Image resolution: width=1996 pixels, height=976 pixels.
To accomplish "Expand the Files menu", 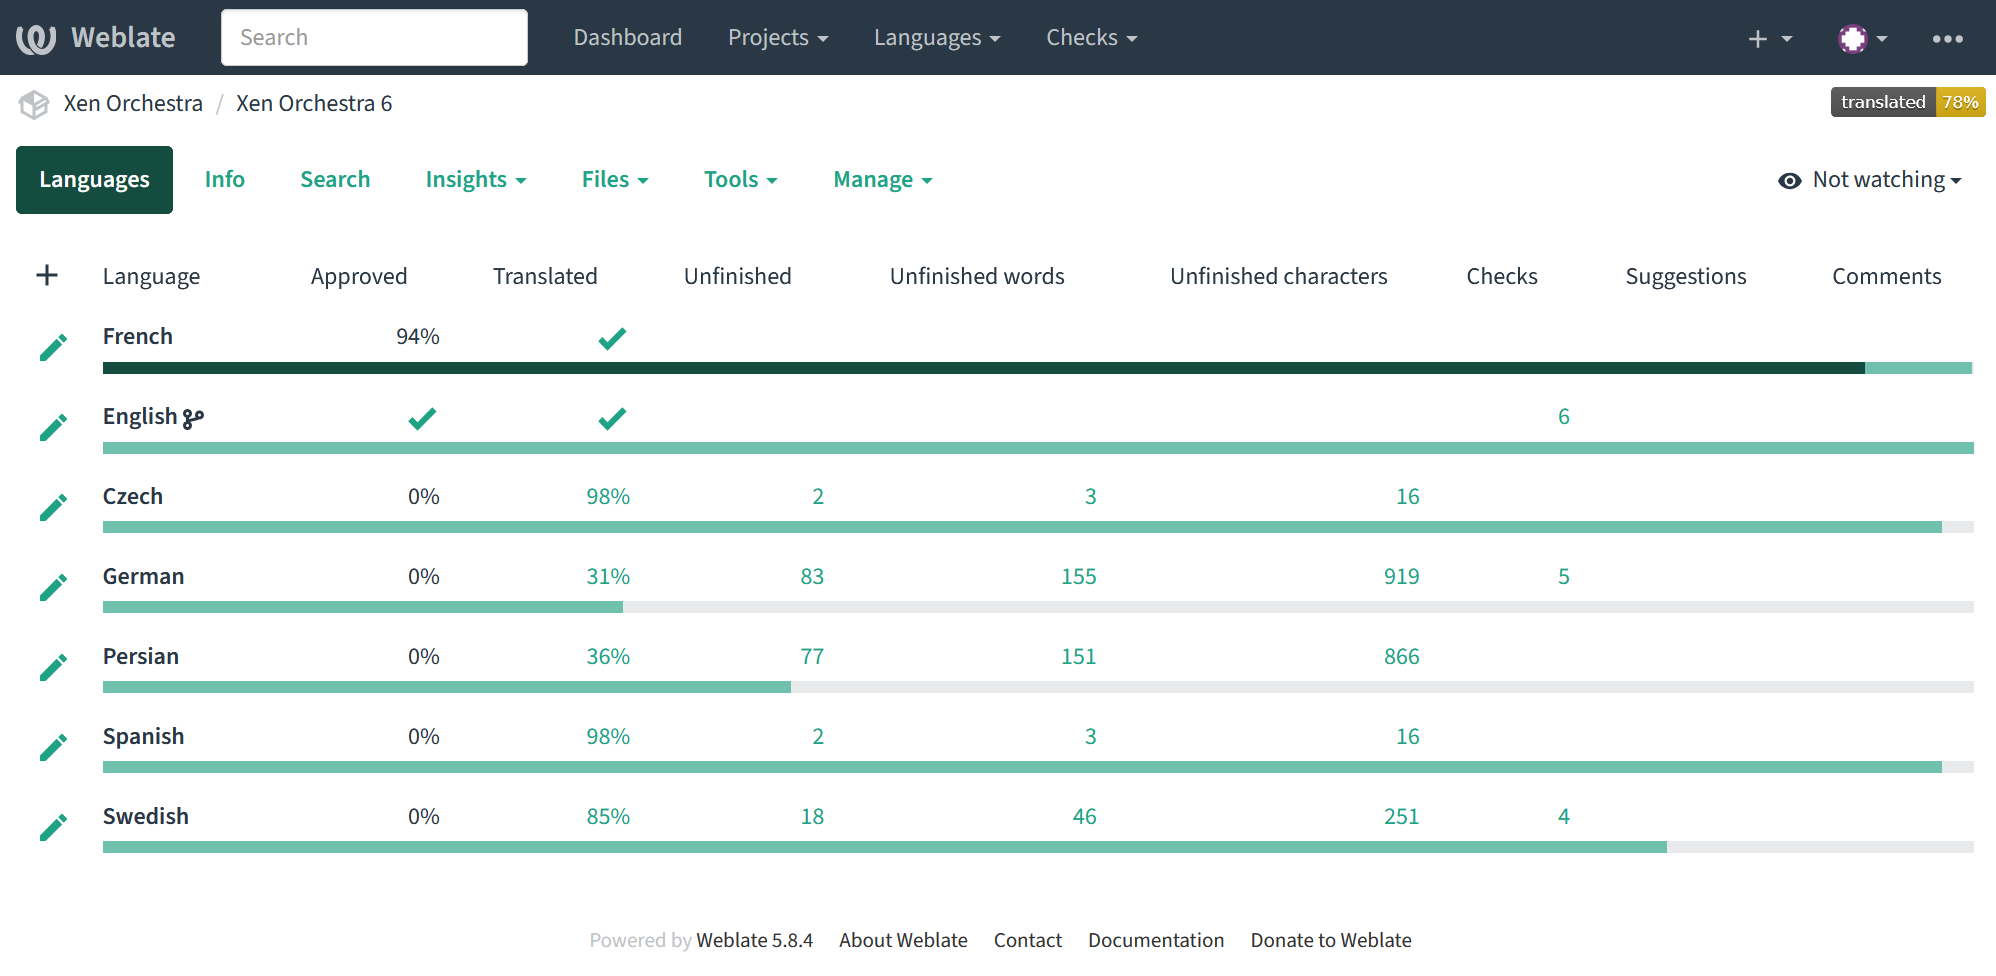I will pyautogui.click(x=615, y=180).
